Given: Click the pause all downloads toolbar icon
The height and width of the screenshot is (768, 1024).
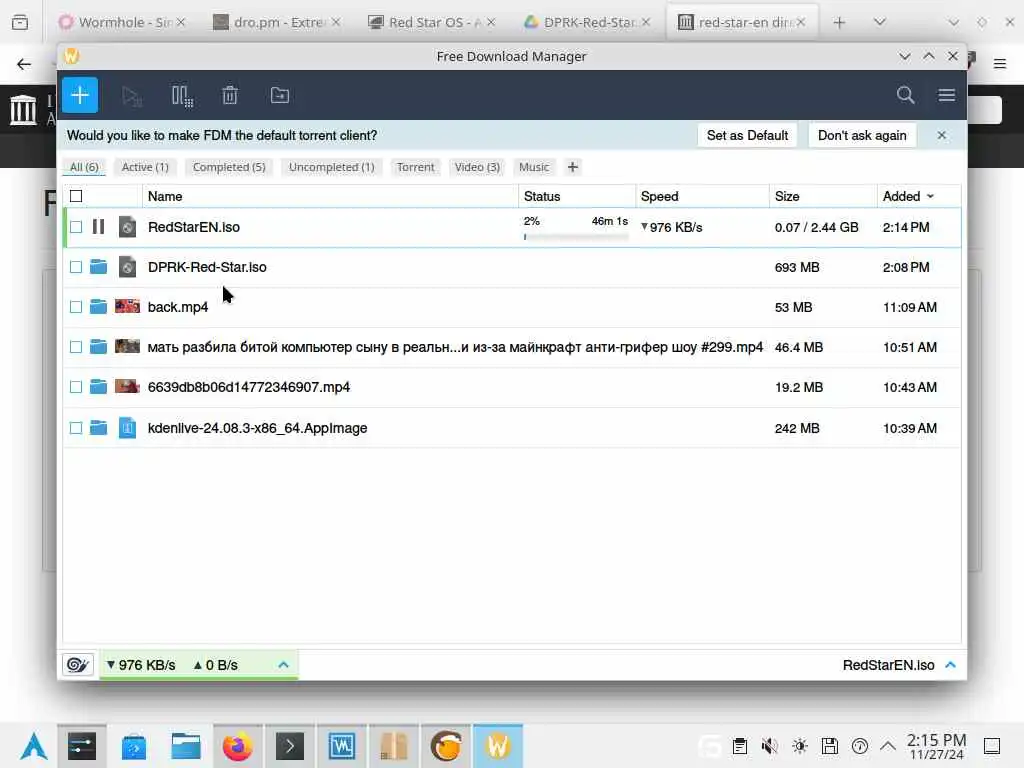Looking at the screenshot, I should pyautogui.click(x=182, y=96).
